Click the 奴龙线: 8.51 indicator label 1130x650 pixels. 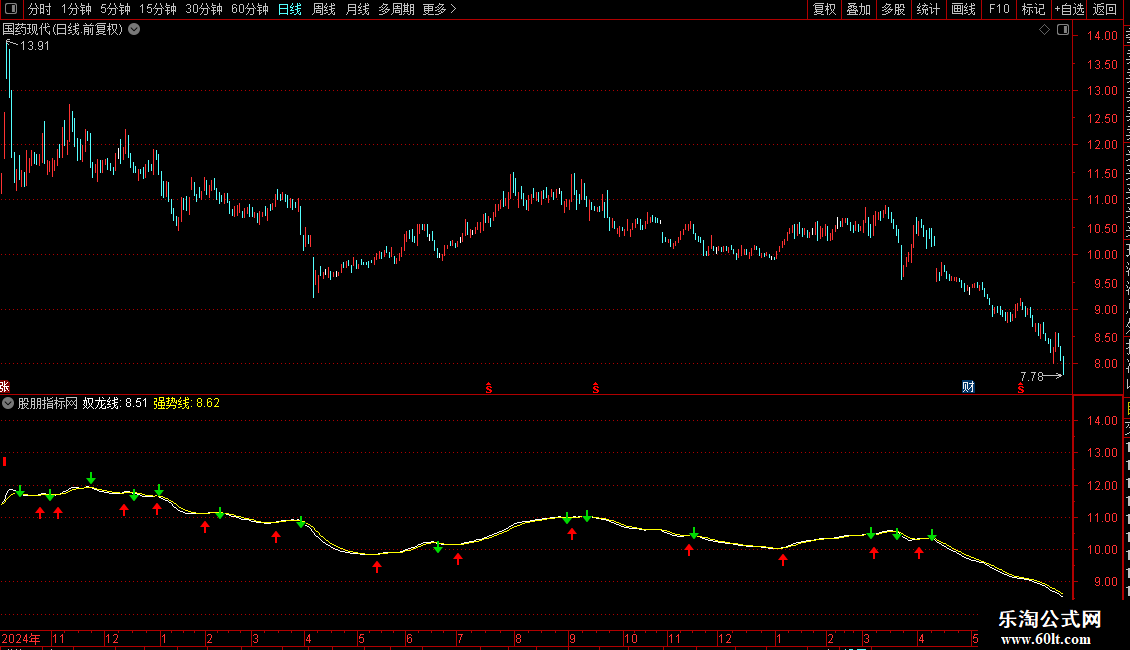tap(115, 404)
